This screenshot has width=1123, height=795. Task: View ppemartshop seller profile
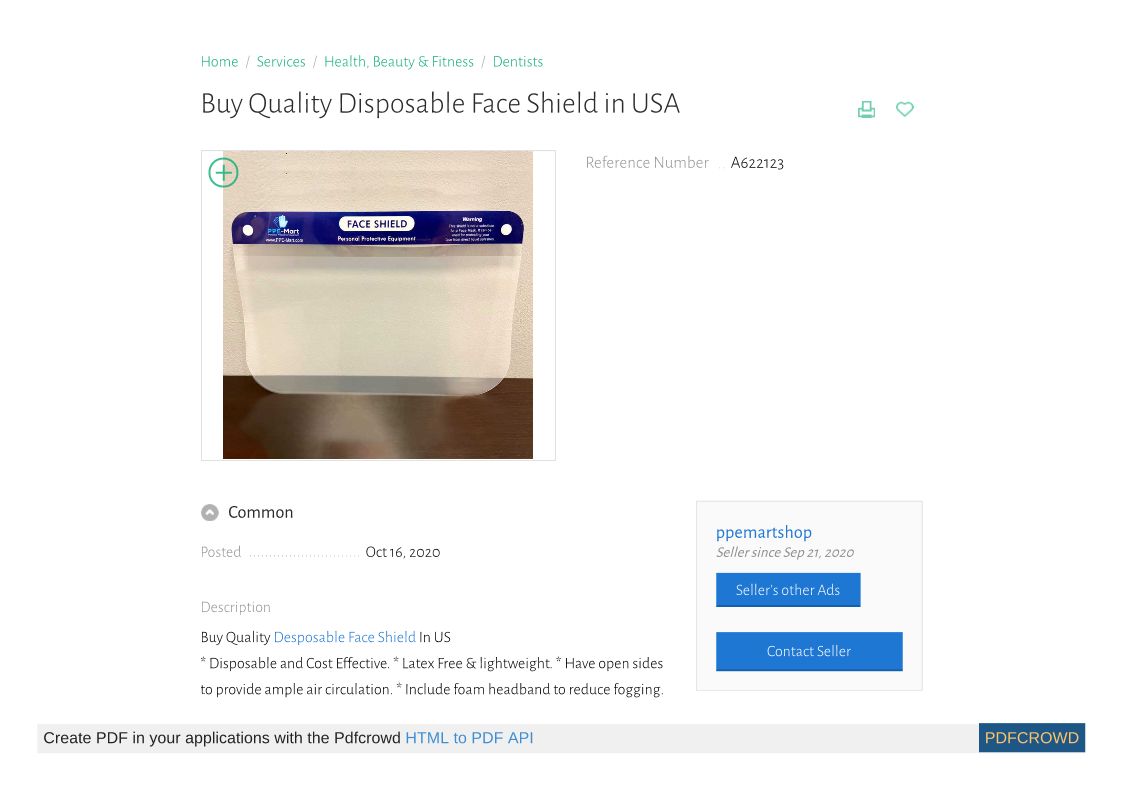tap(763, 532)
